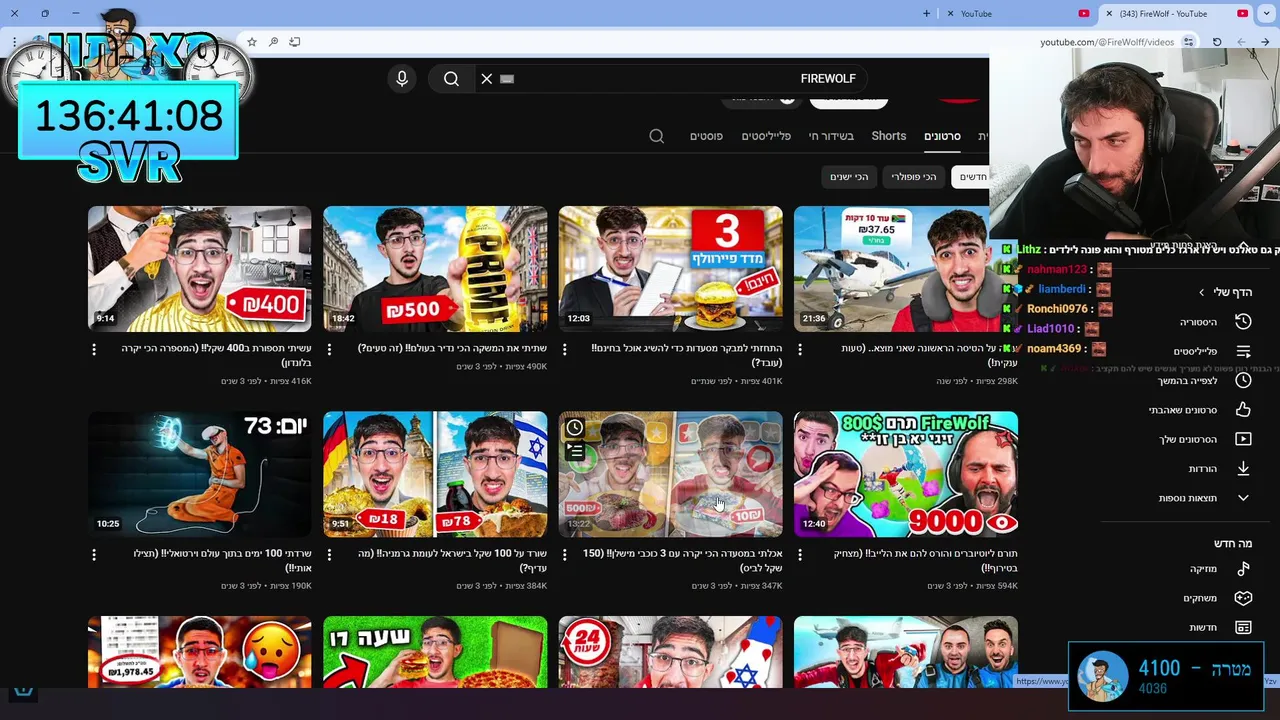Select the חדשים sort chip
1280x720 pixels.
click(971, 177)
